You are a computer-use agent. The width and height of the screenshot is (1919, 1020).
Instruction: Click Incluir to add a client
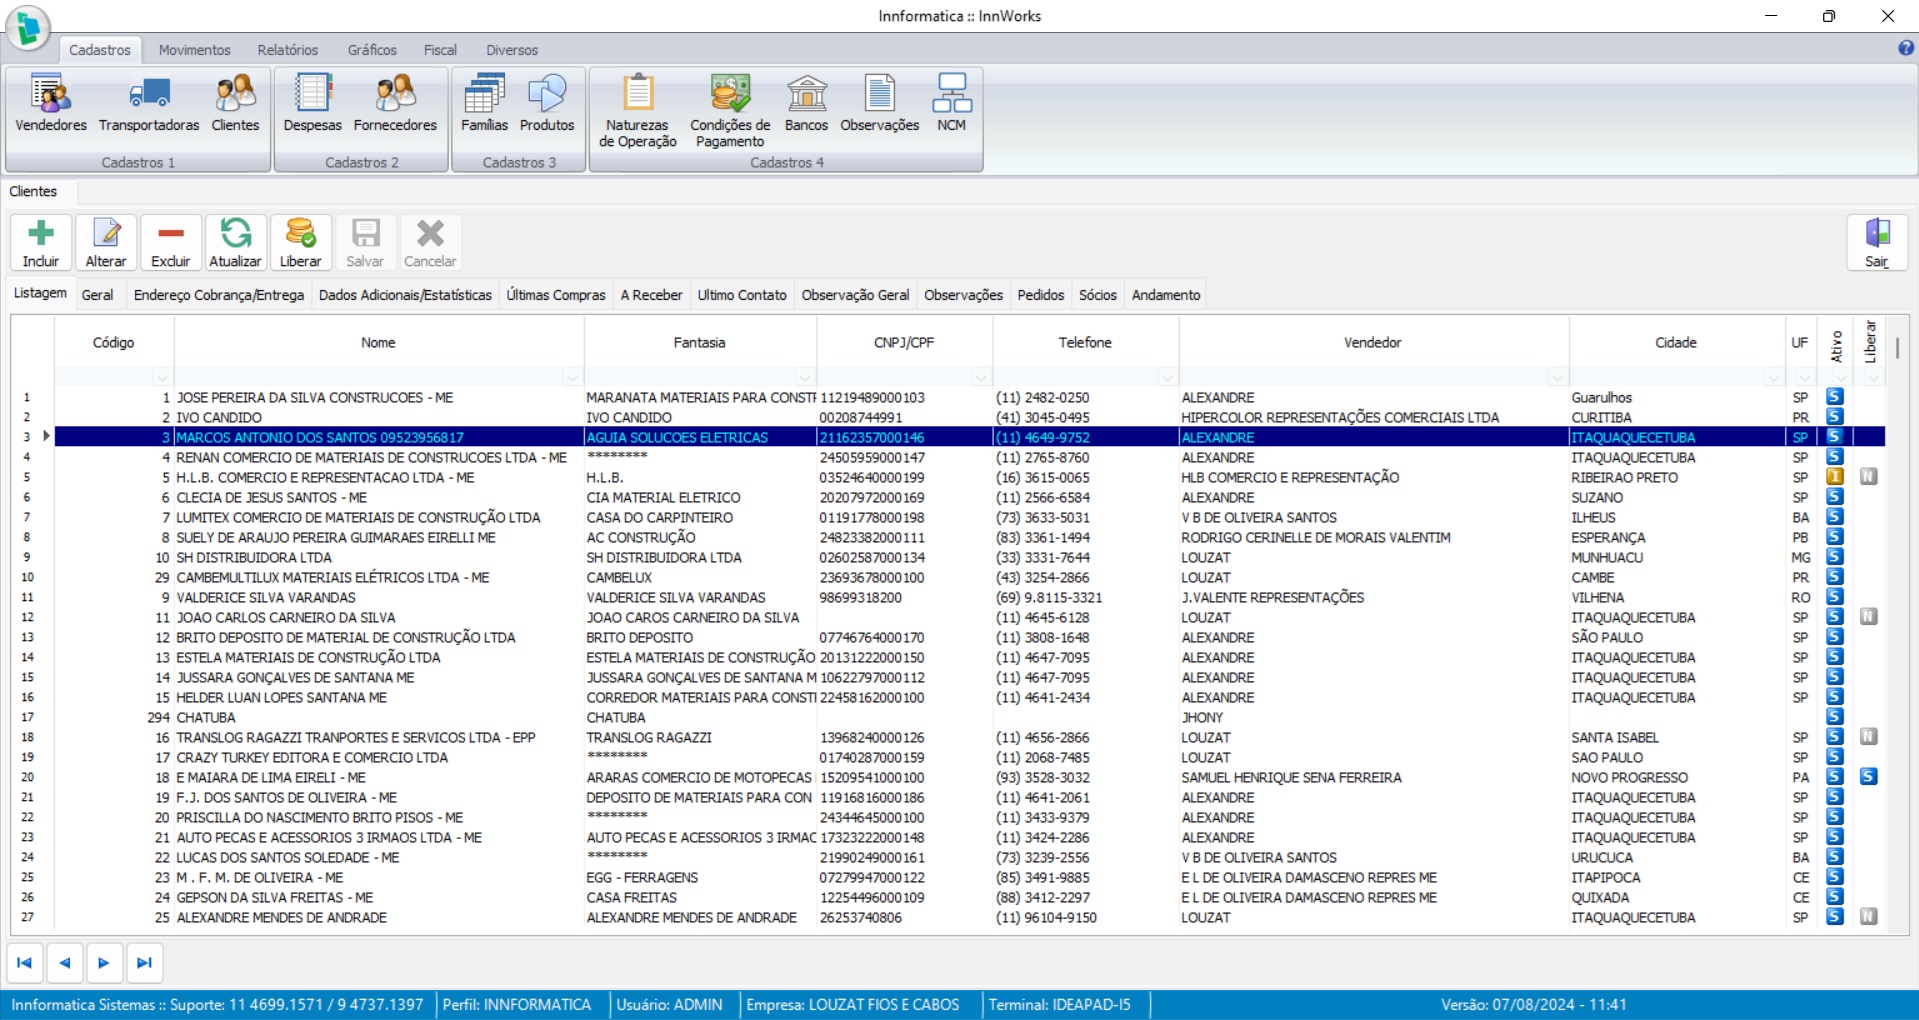(41, 243)
